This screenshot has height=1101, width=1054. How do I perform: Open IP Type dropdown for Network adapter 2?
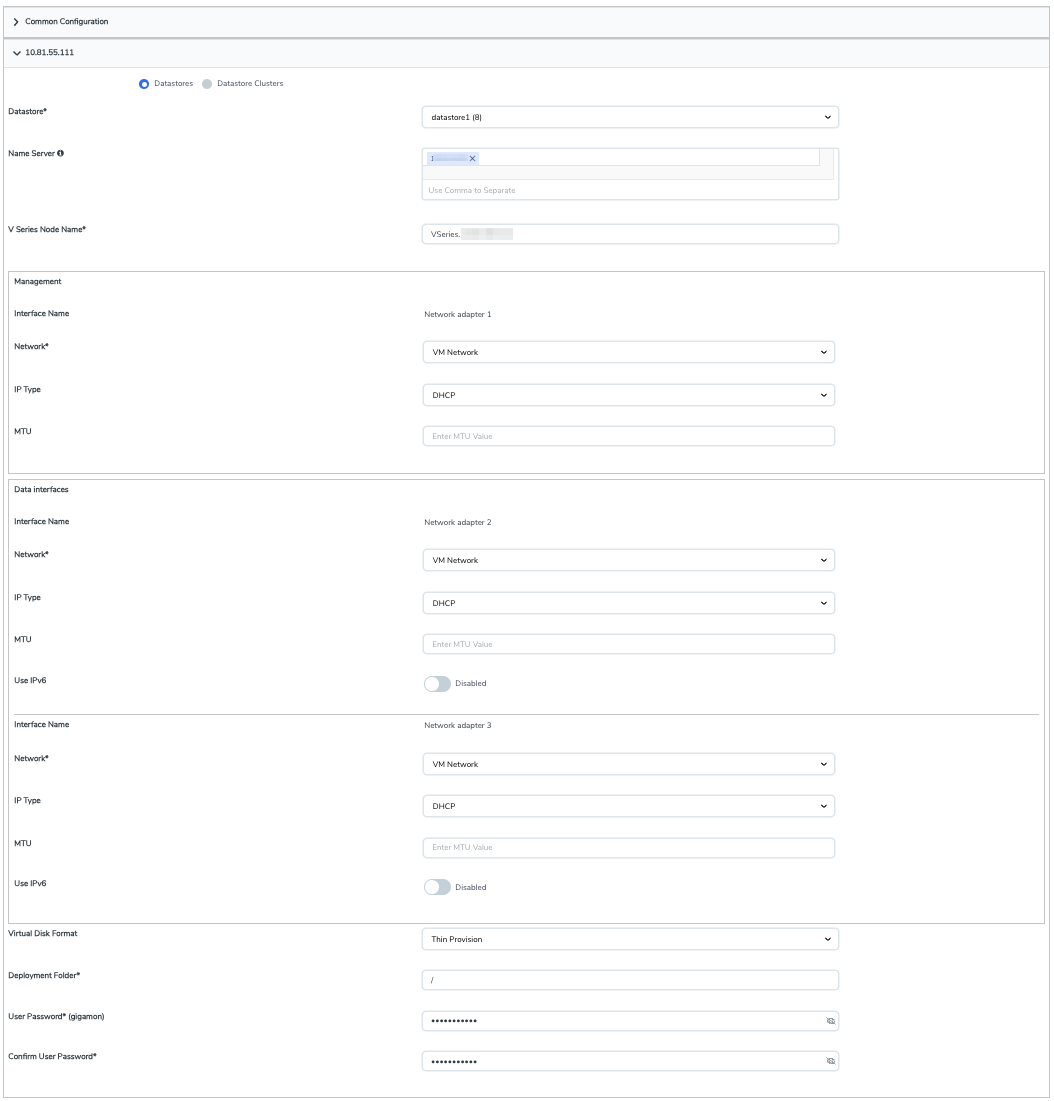pos(628,603)
